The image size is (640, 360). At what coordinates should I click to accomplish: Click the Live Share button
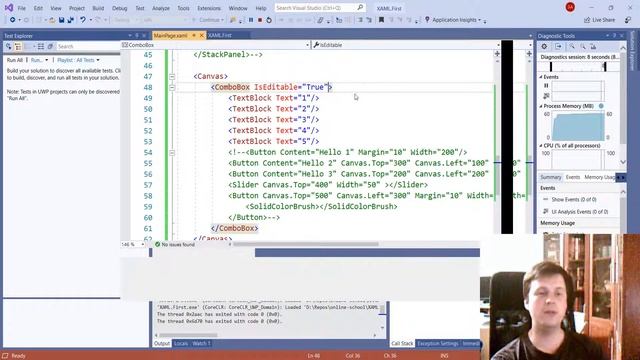[599, 20]
